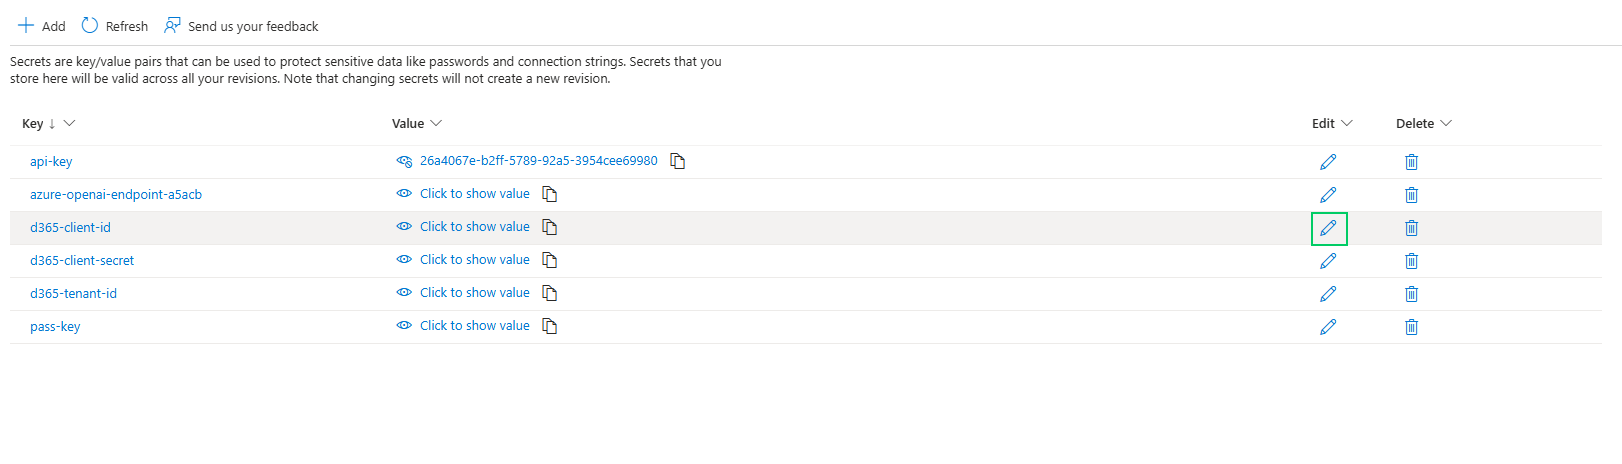Refresh the secrets list

click(x=115, y=26)
